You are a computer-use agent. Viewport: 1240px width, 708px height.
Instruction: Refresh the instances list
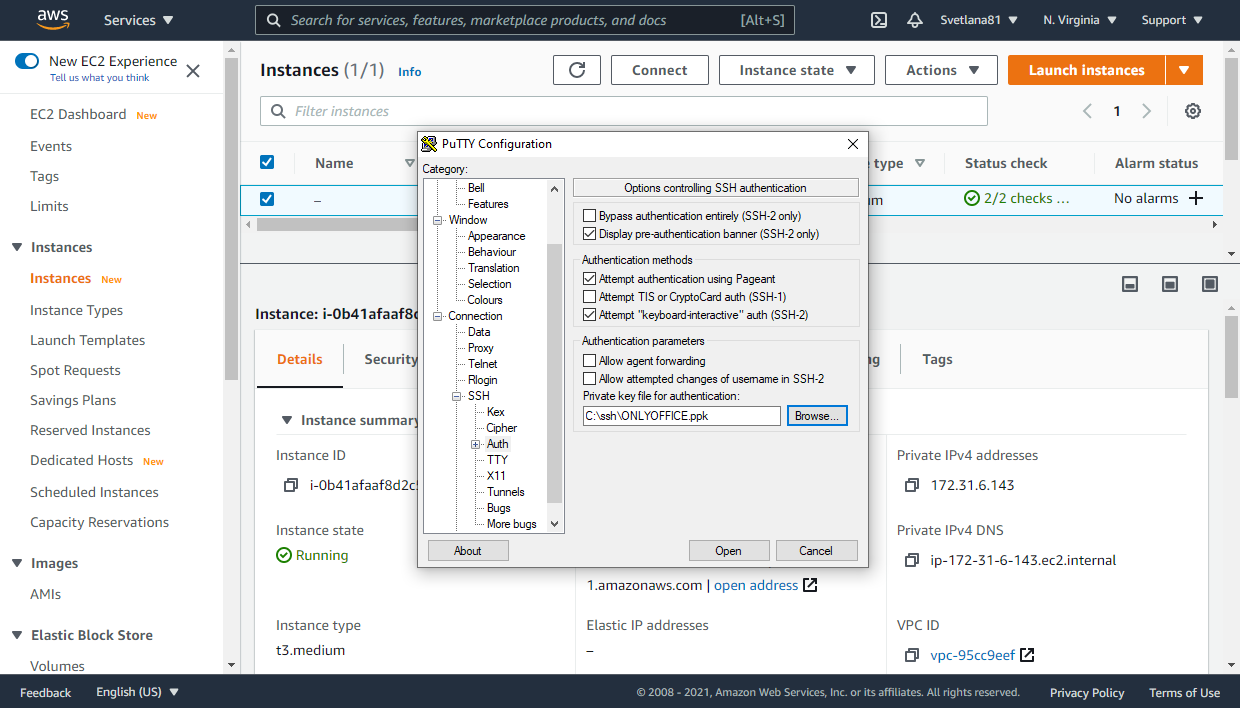click(577, 70)
